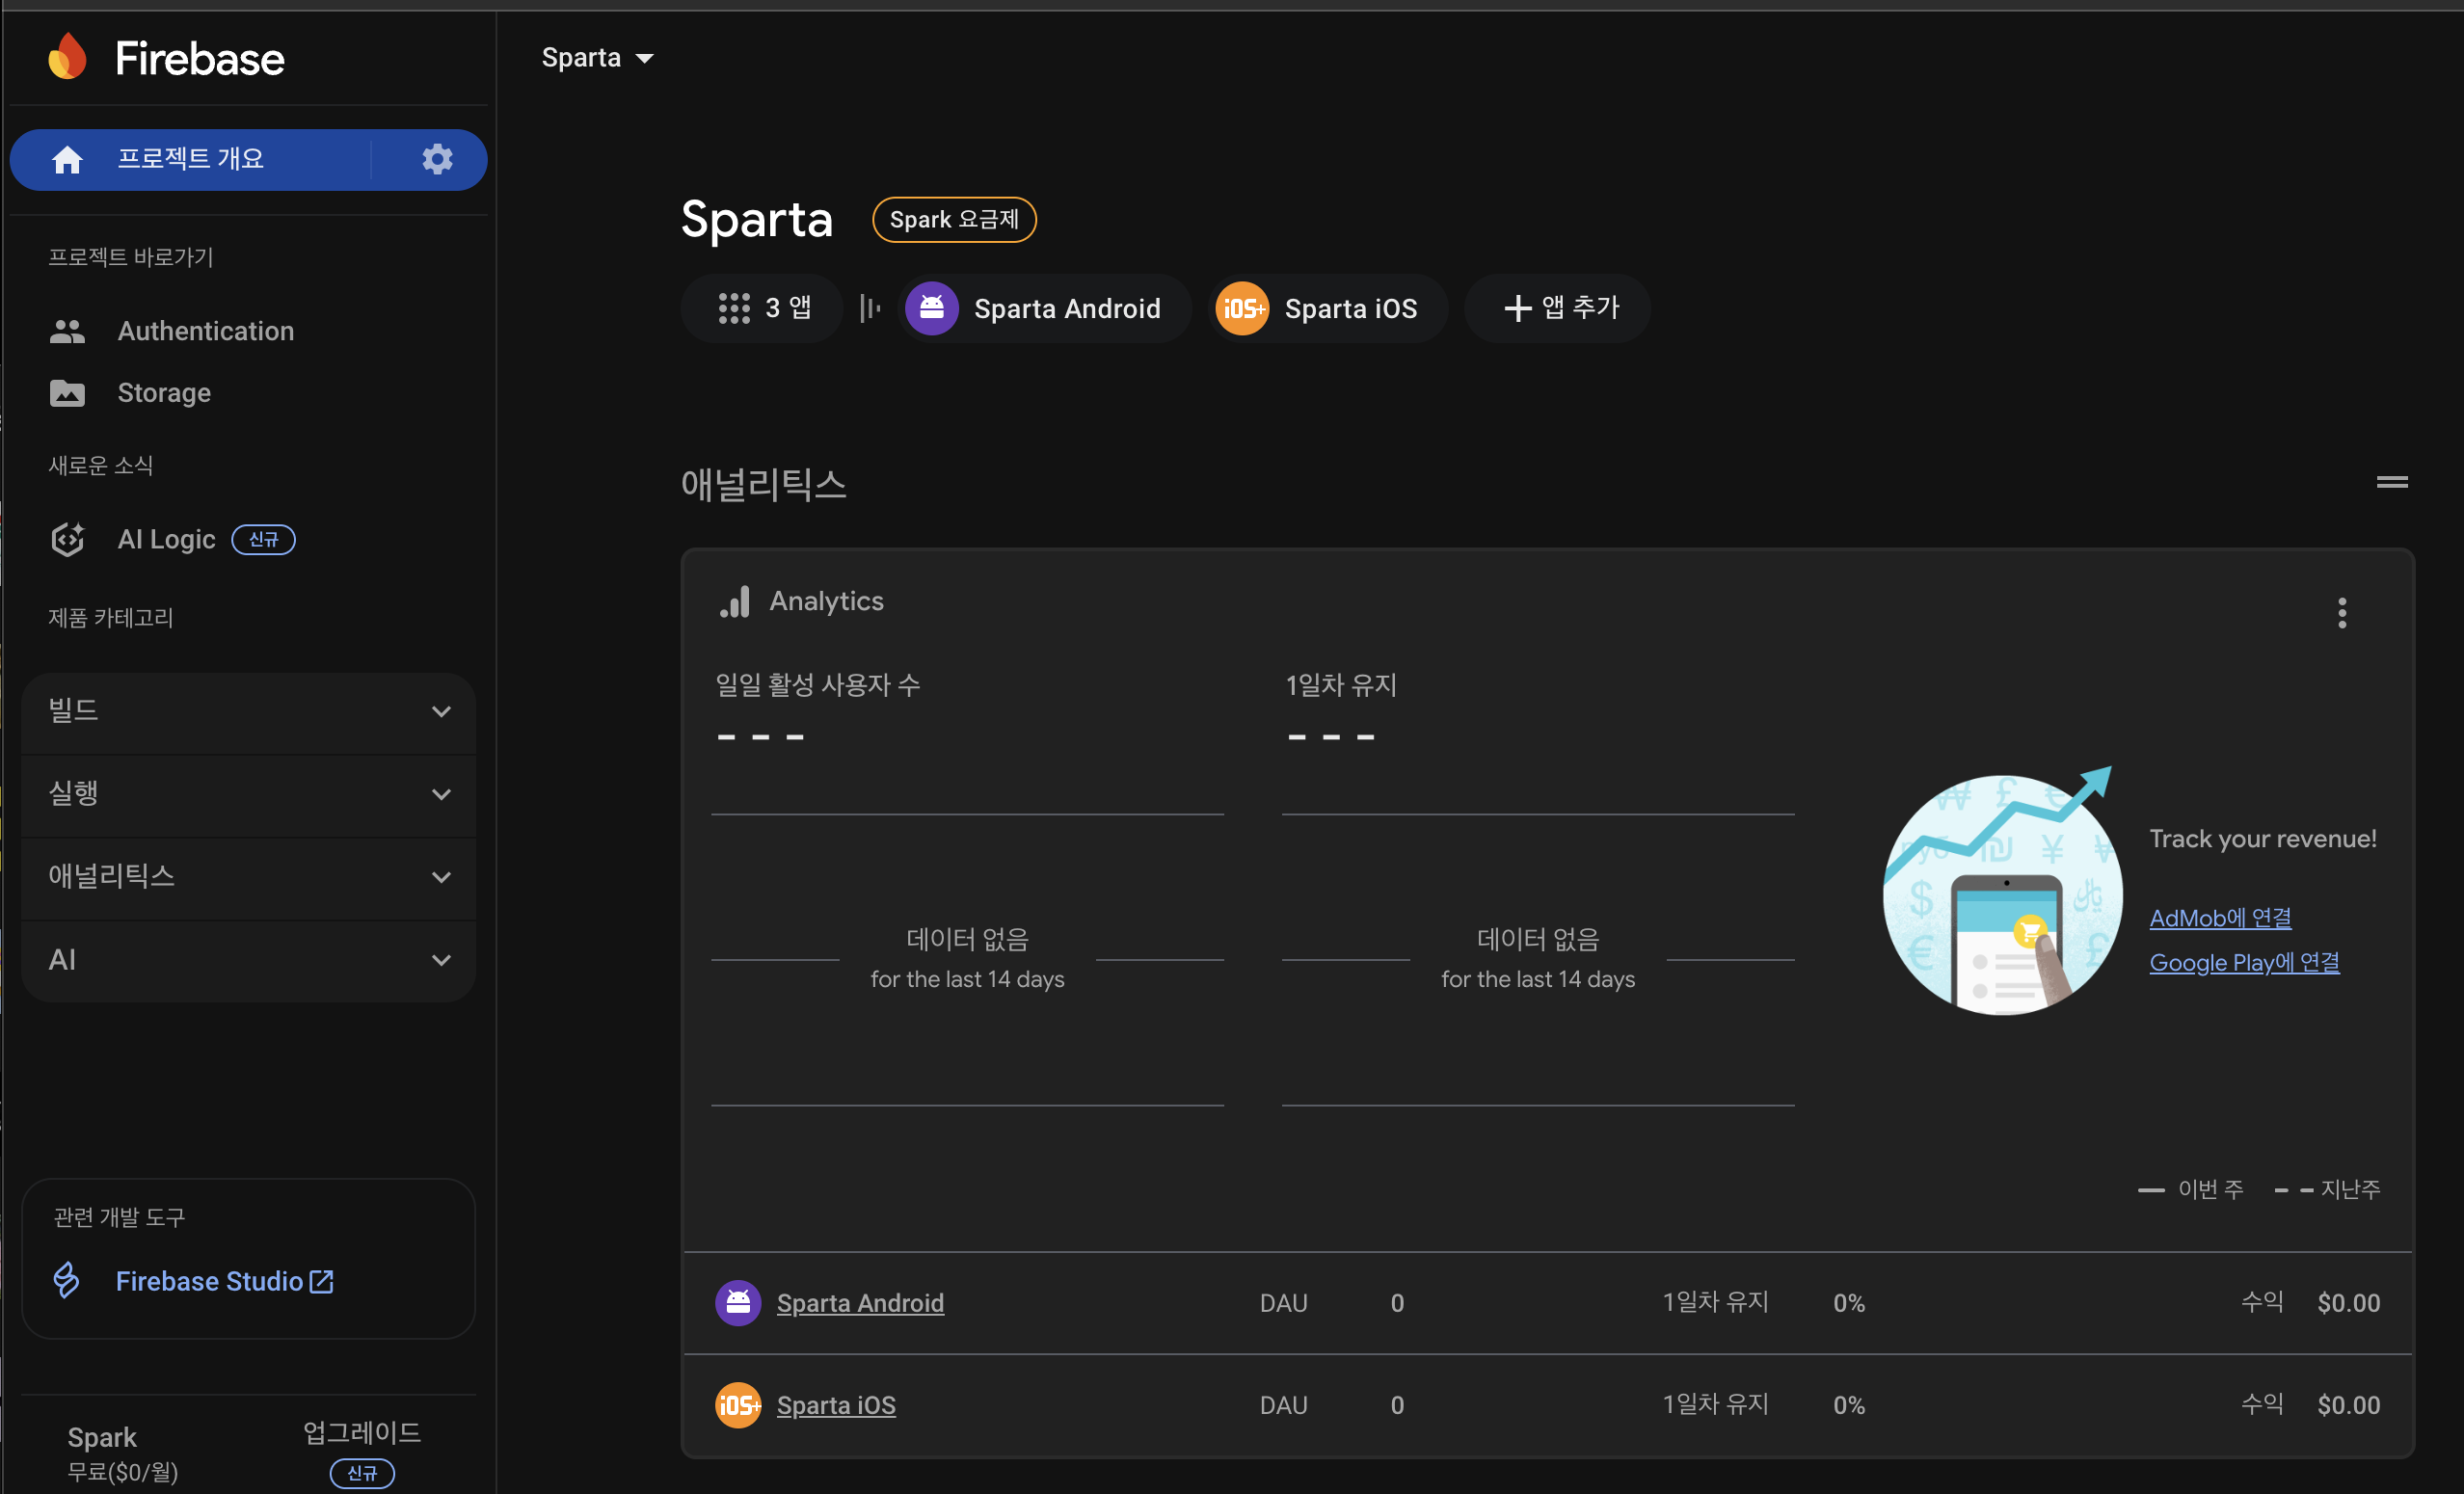Click the 지난주 legend entry
The image size is (2464, 1494).
pos(2327,1188)
